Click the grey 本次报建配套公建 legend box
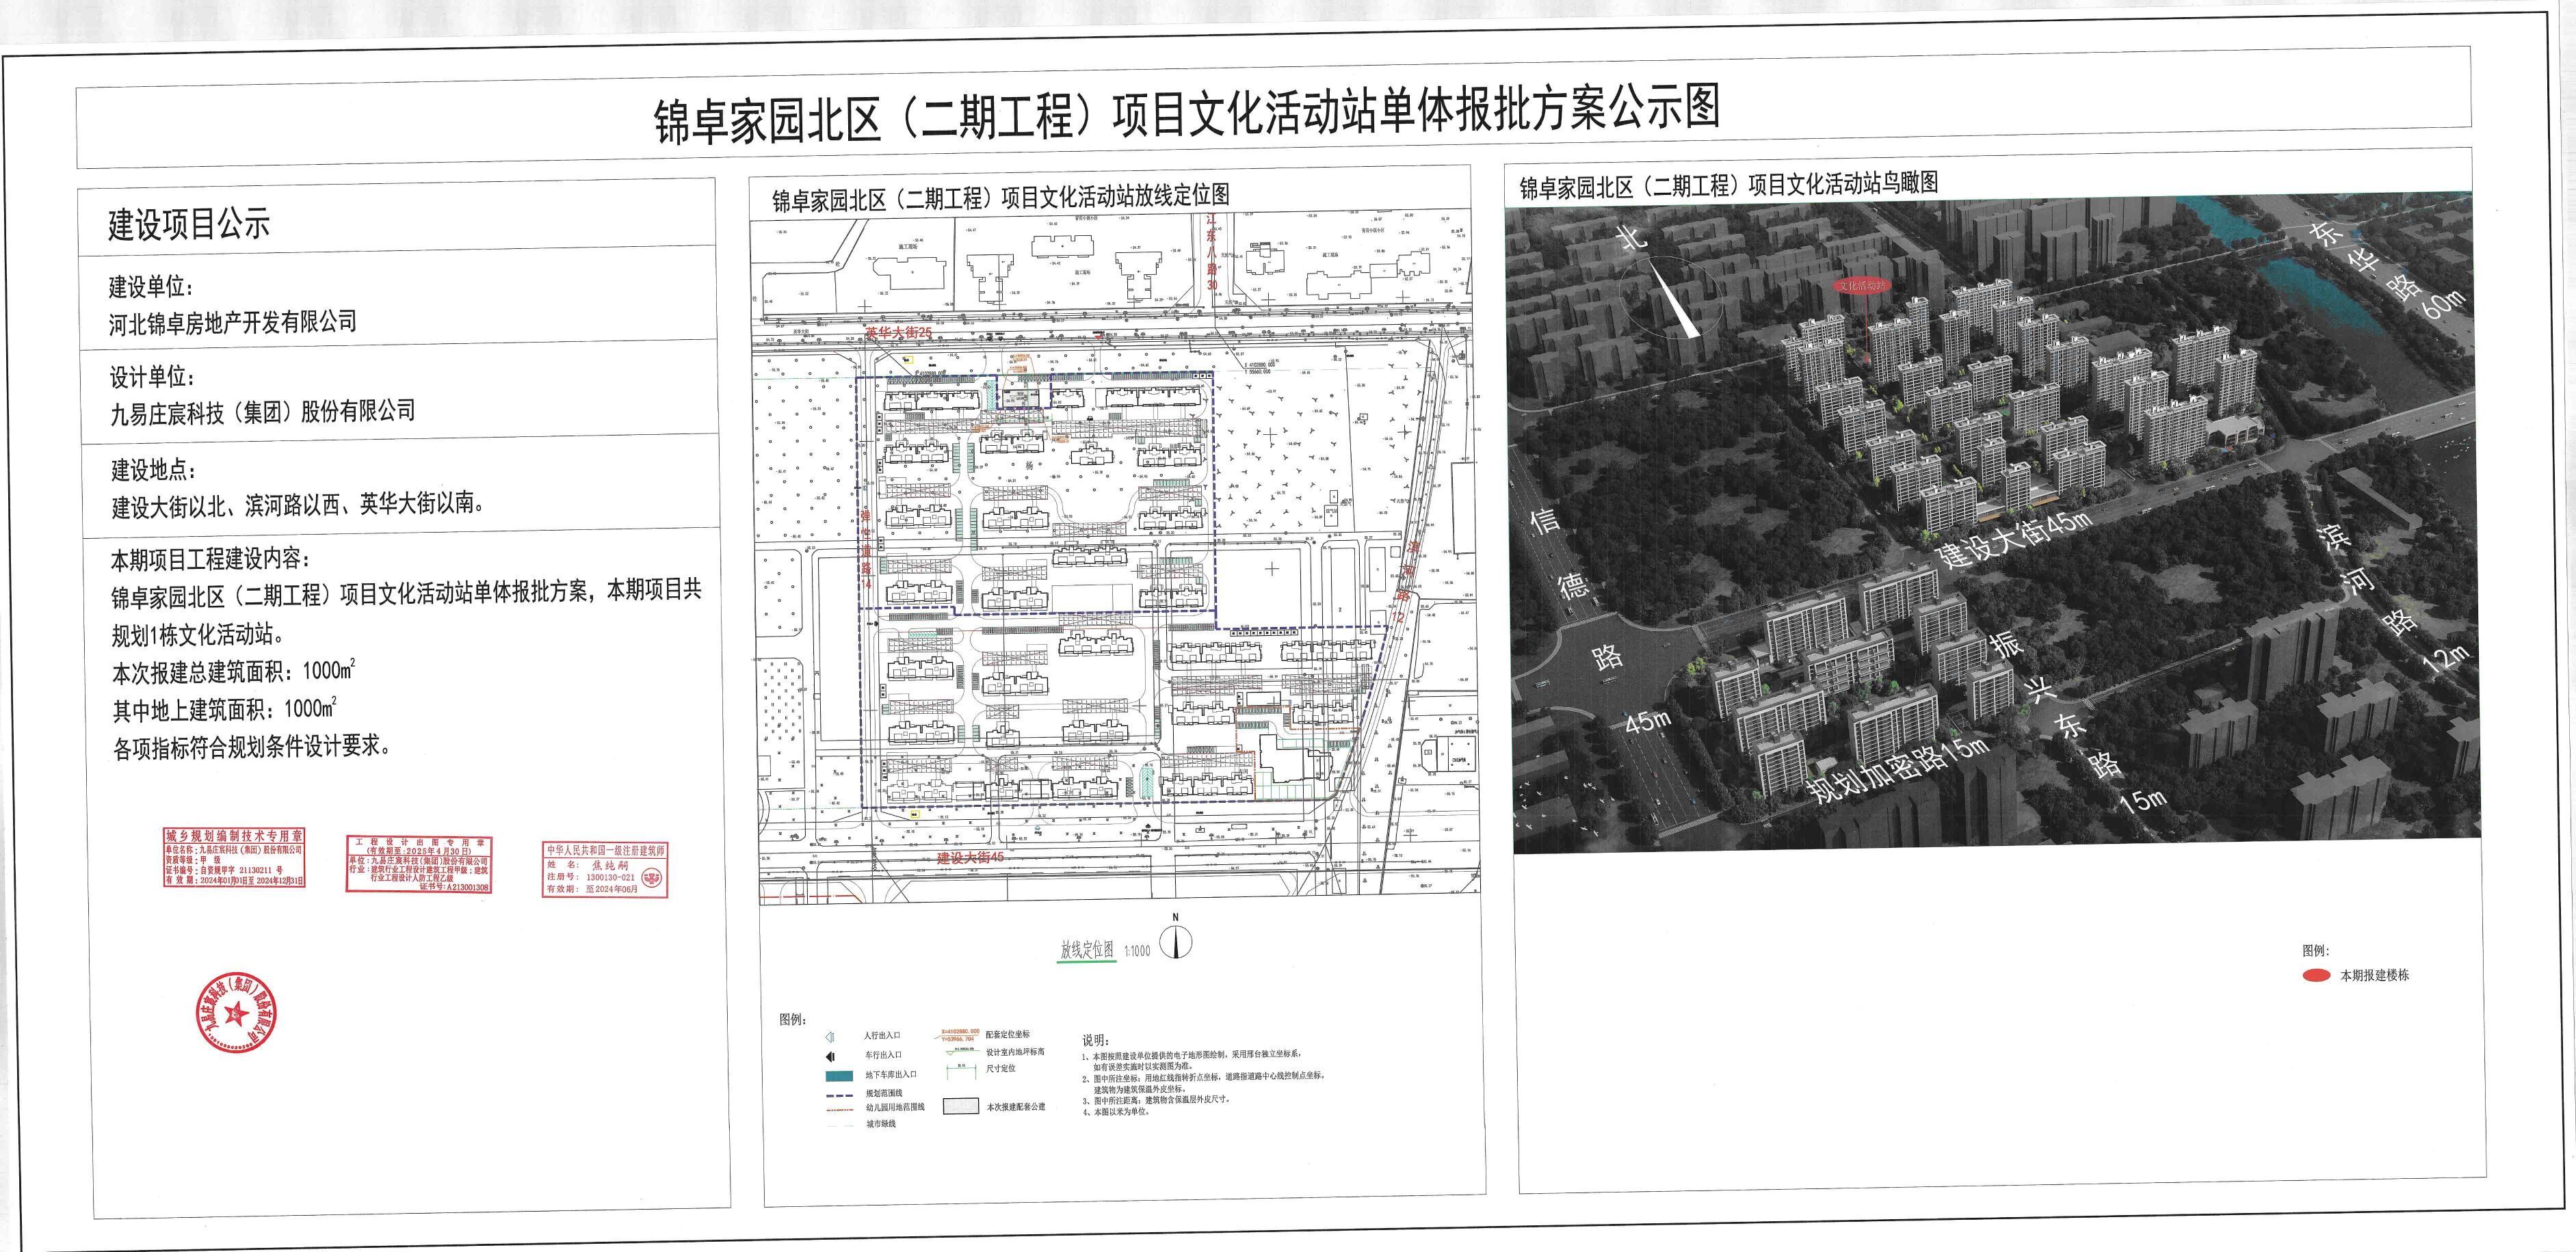 coord(961,1106)
